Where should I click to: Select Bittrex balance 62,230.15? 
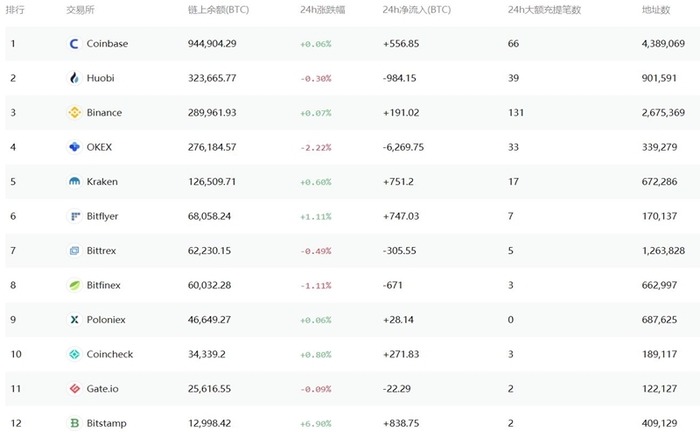pyautogui.click(x=209, y=250)
